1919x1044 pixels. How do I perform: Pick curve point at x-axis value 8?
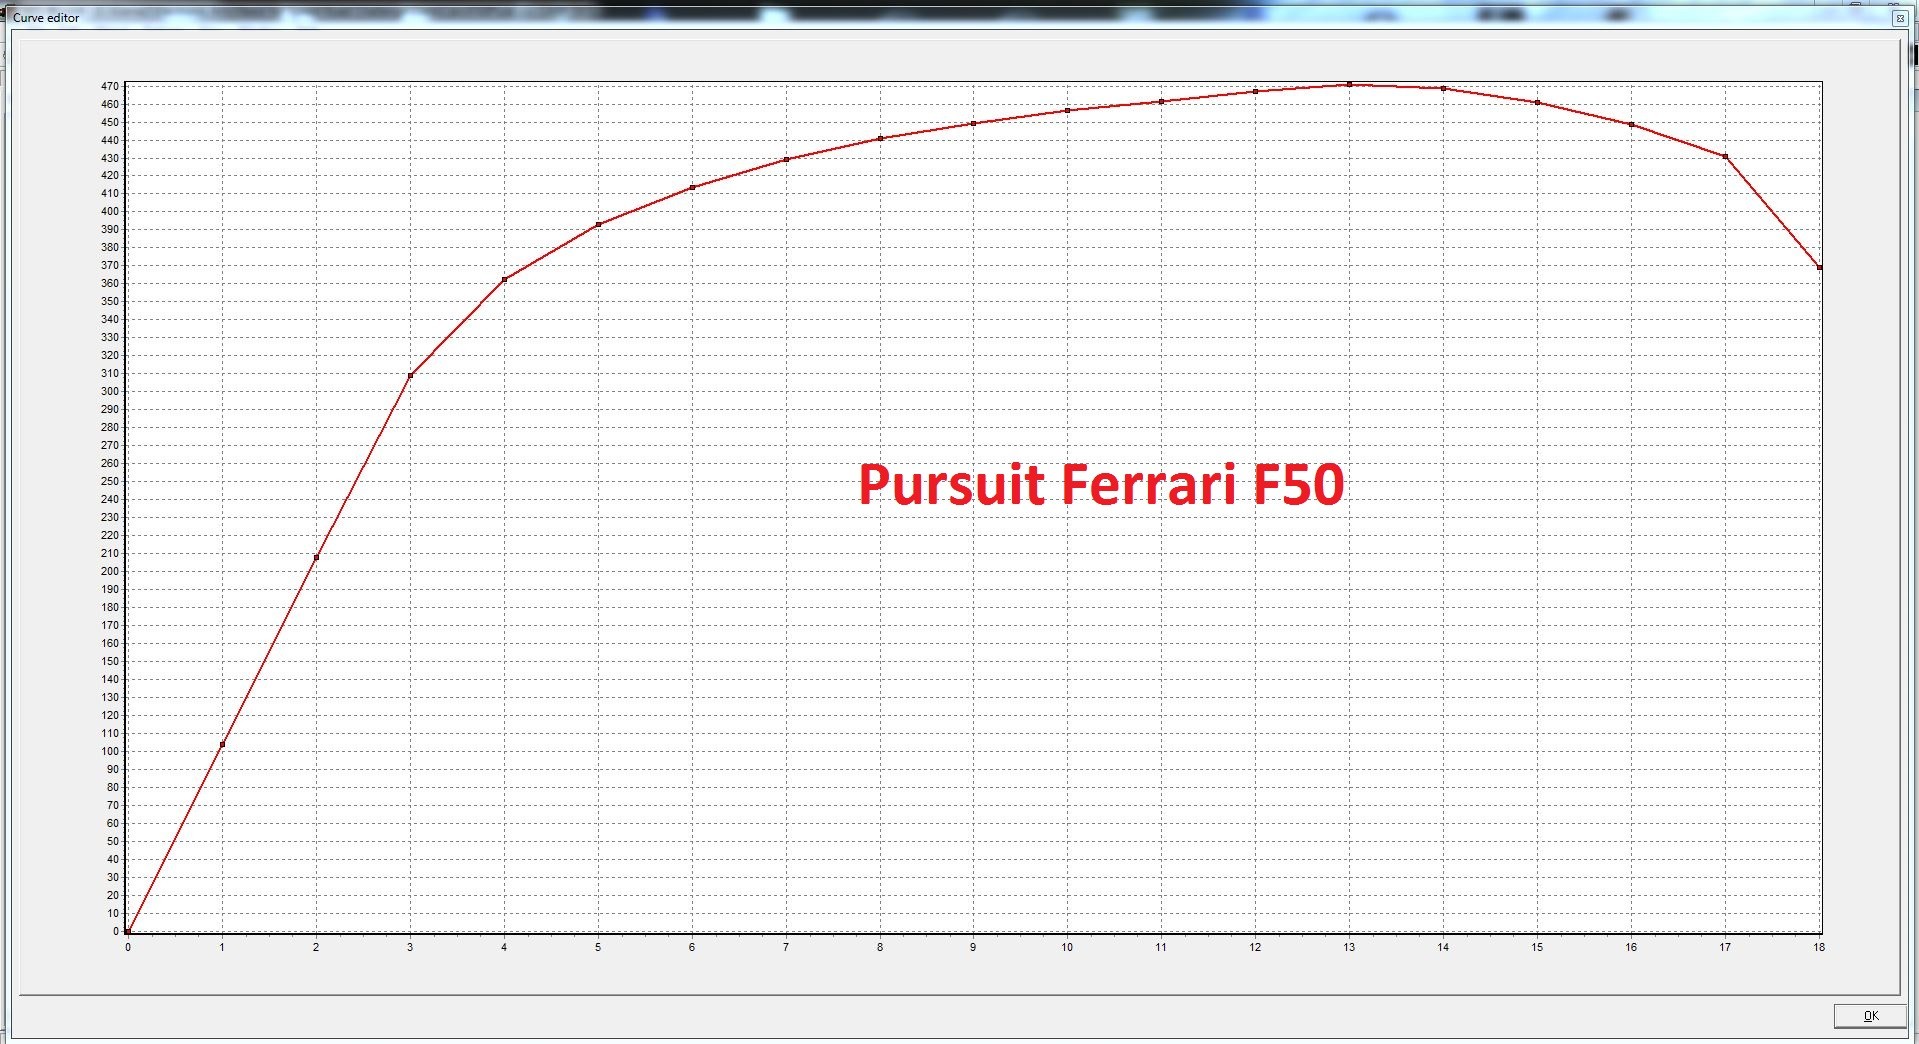tap(880, 138)
